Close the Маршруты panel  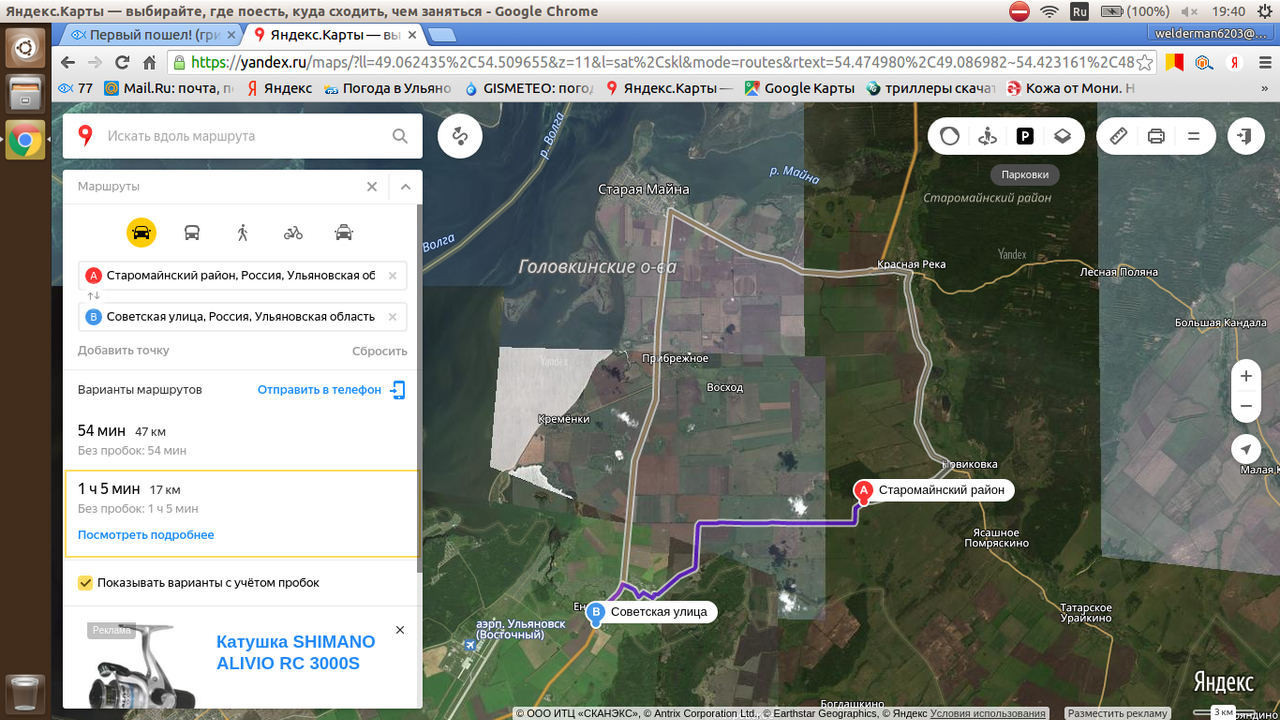pyautogui.click(x=372, y=187)
